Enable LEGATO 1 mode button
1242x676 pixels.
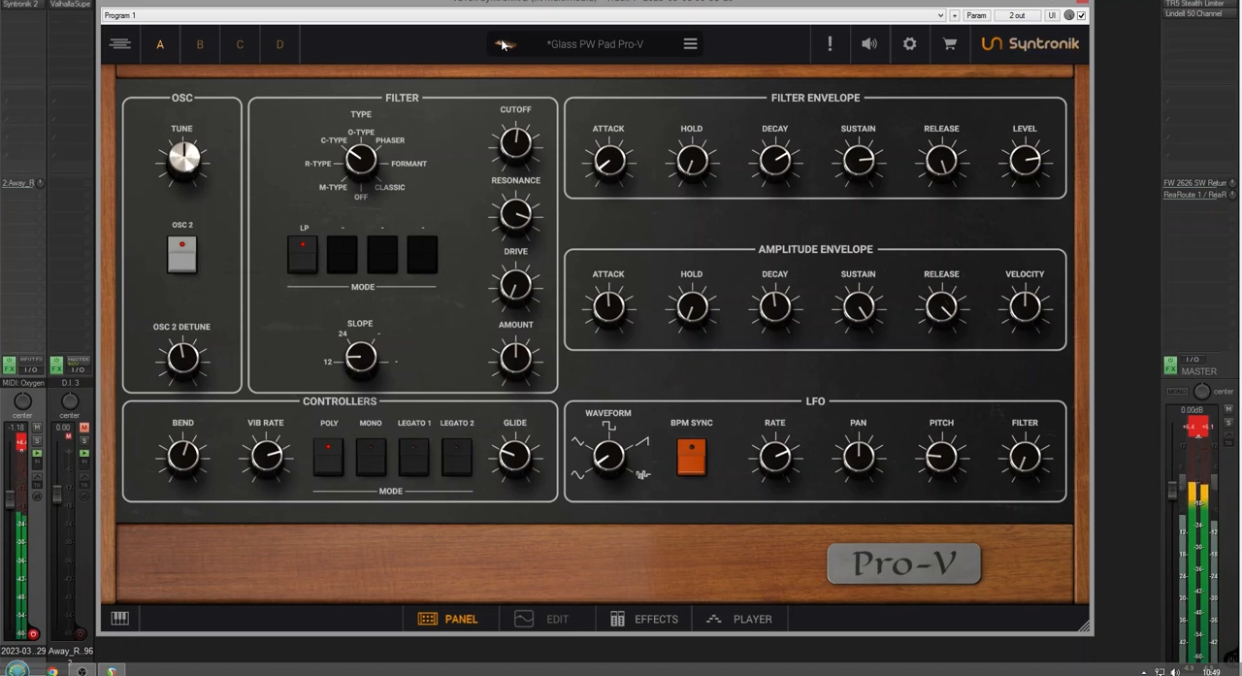[x=414, y=457]
